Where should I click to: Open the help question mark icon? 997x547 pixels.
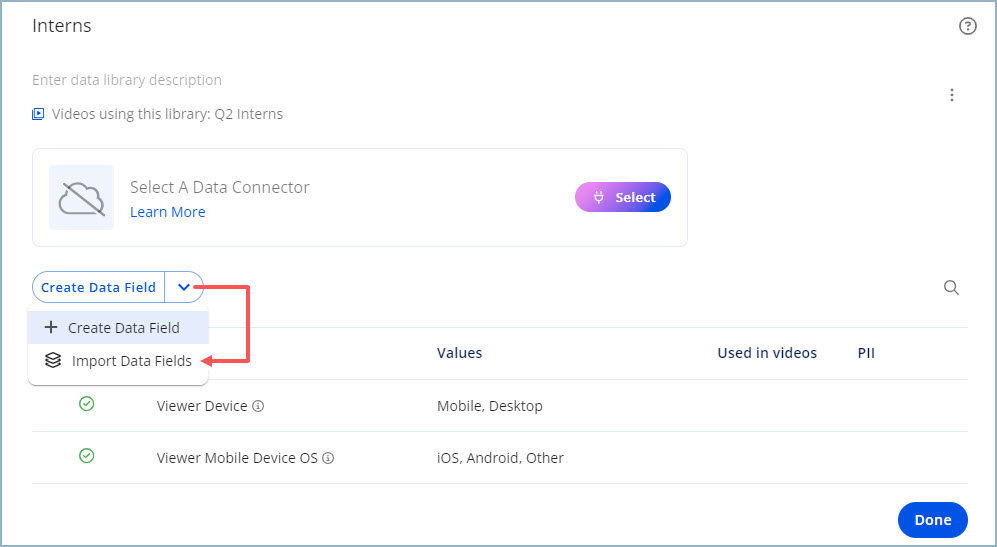[967, 27]
